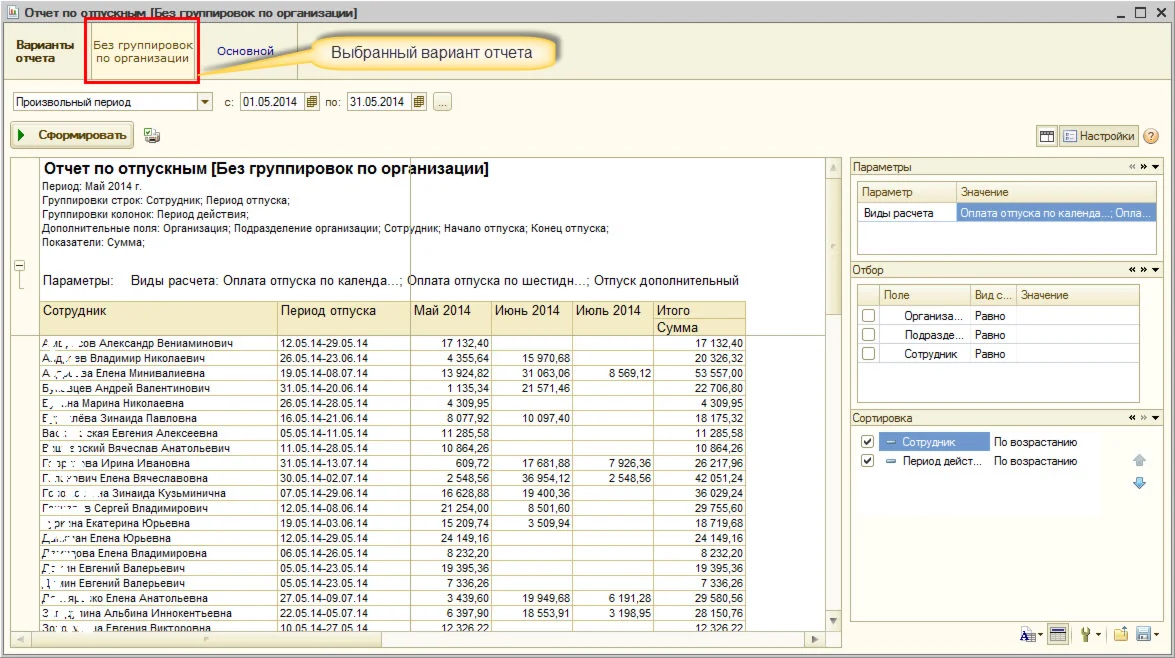Click the help question mark icon
Screen dimensions: 1175x658
click(1151, 136)
